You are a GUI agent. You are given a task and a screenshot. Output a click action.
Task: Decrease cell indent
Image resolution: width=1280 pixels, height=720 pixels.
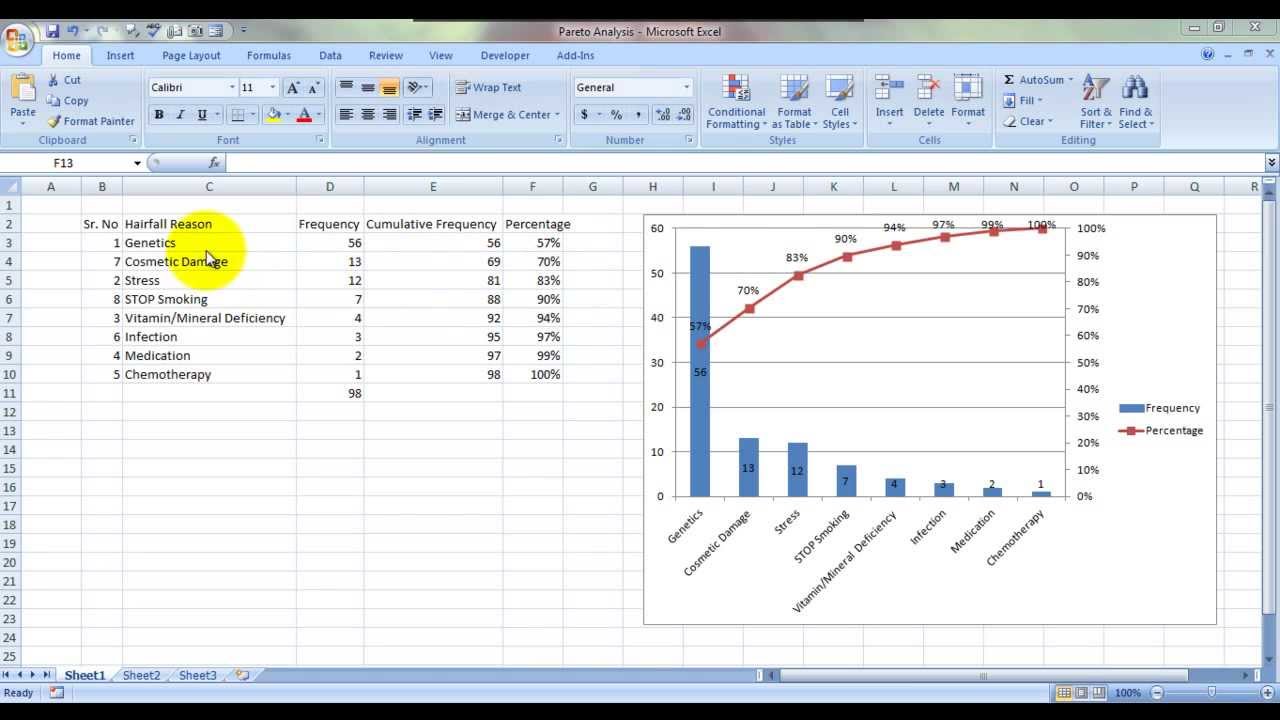414,115
